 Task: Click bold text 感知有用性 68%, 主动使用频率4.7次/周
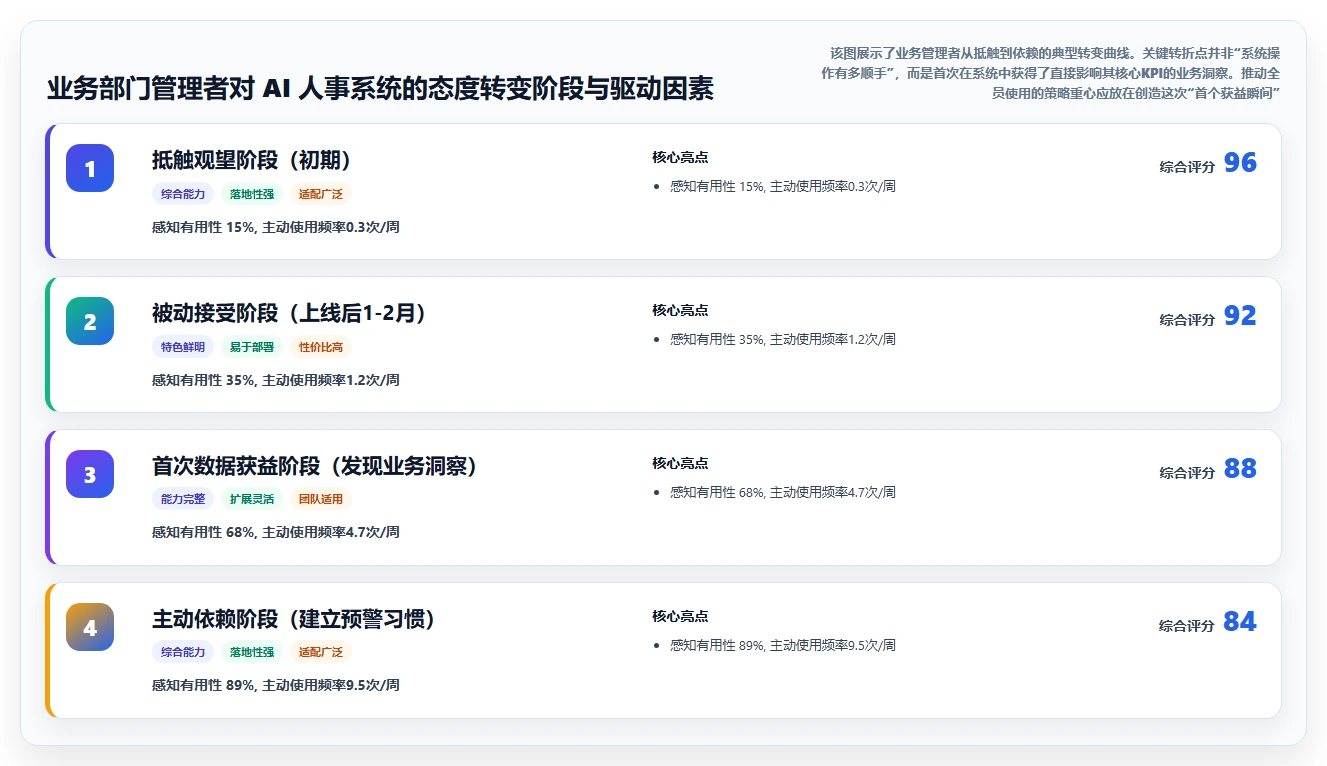[276, 532]
